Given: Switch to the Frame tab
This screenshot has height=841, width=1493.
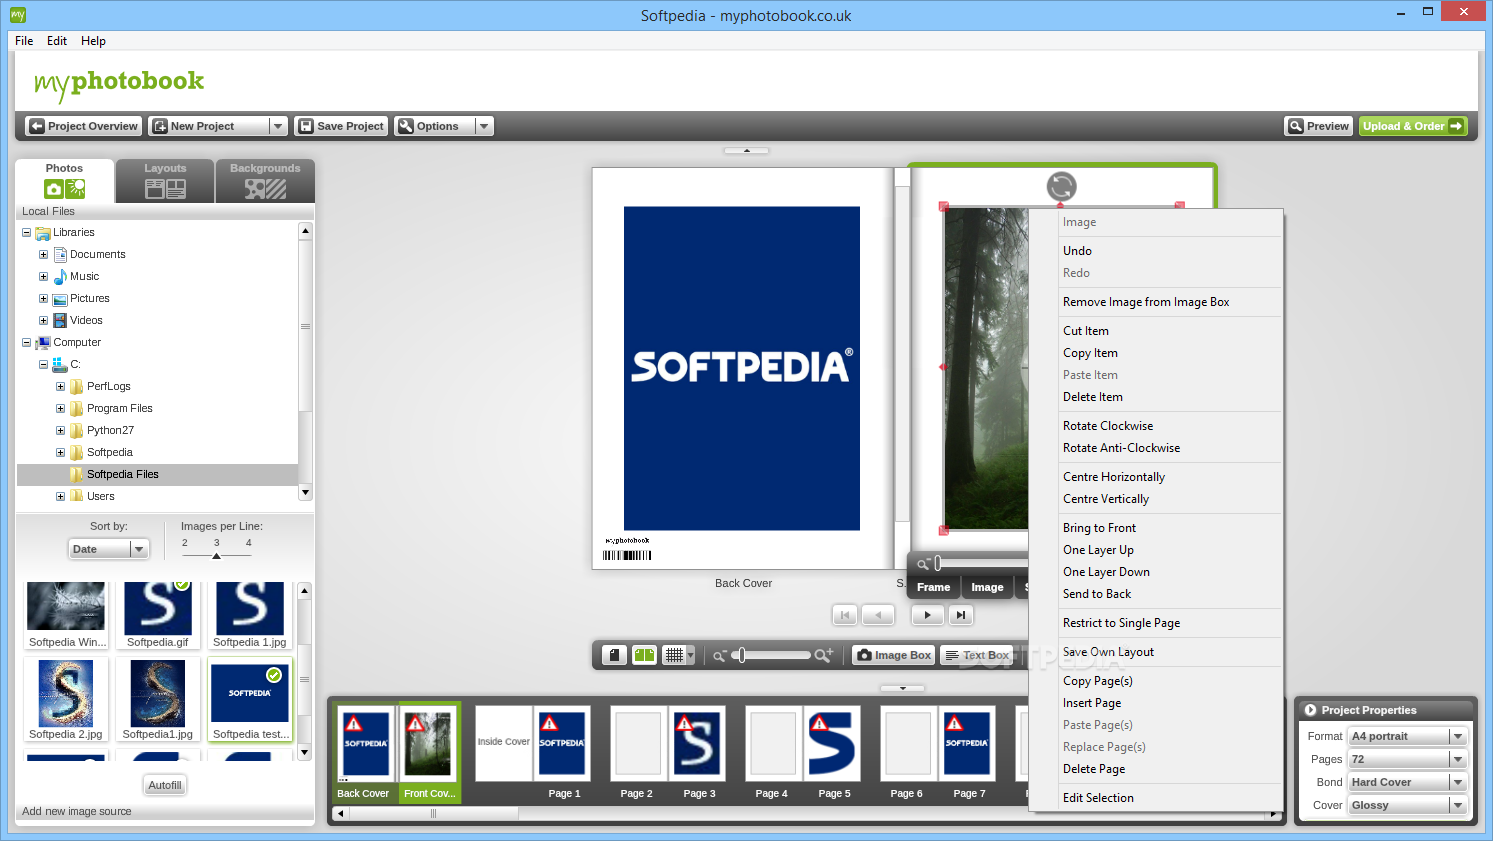Looking at the screenshot, I should pyautogui.click(x=933, y=587).
